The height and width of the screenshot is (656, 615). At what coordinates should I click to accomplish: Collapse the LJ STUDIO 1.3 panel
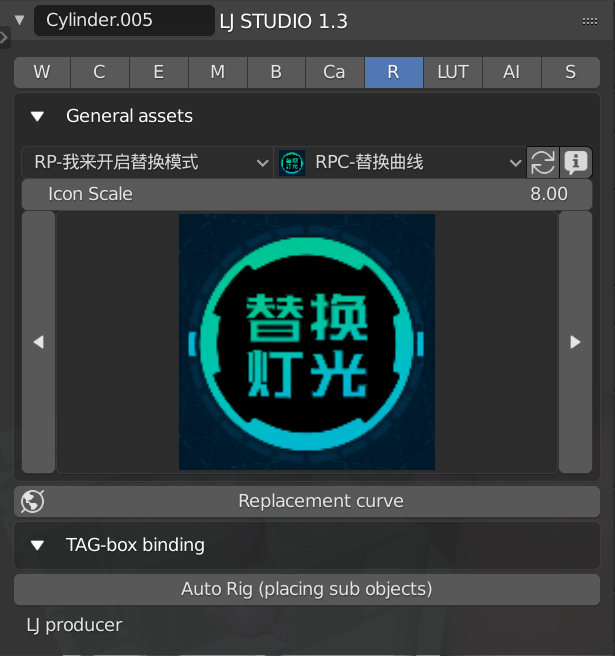pos(19,20)
